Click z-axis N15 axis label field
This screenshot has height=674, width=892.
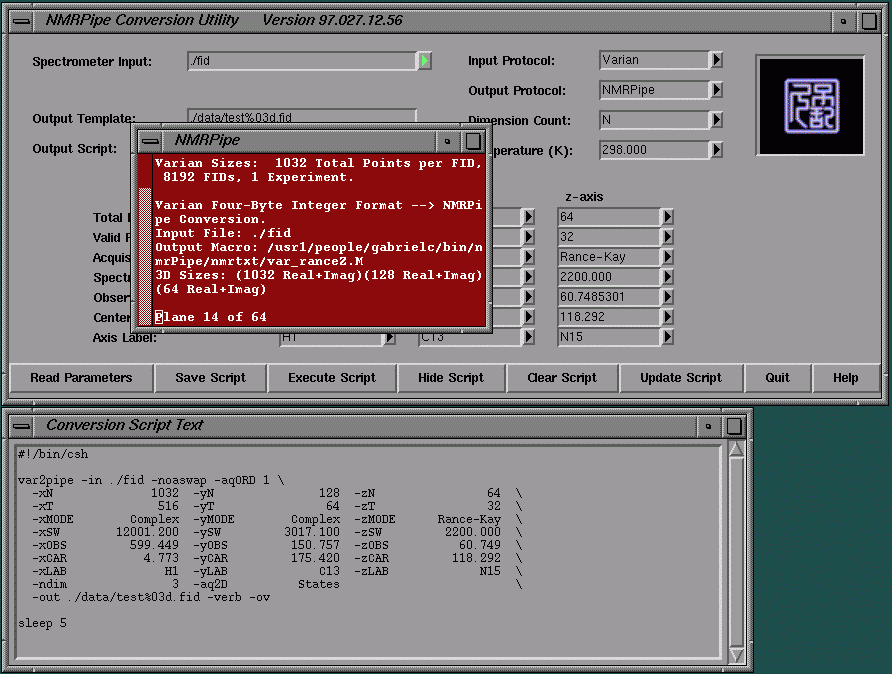(x=609, y=337)
